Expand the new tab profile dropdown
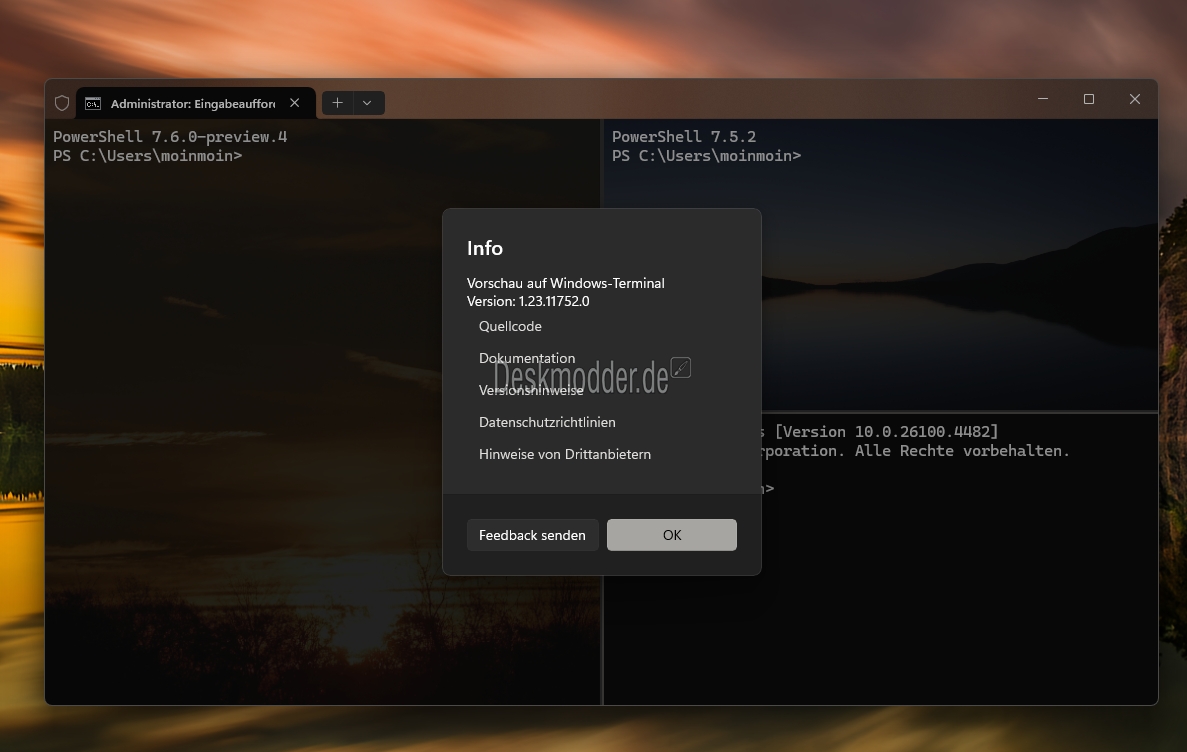 pyautogui.click(x=367, y=103)
